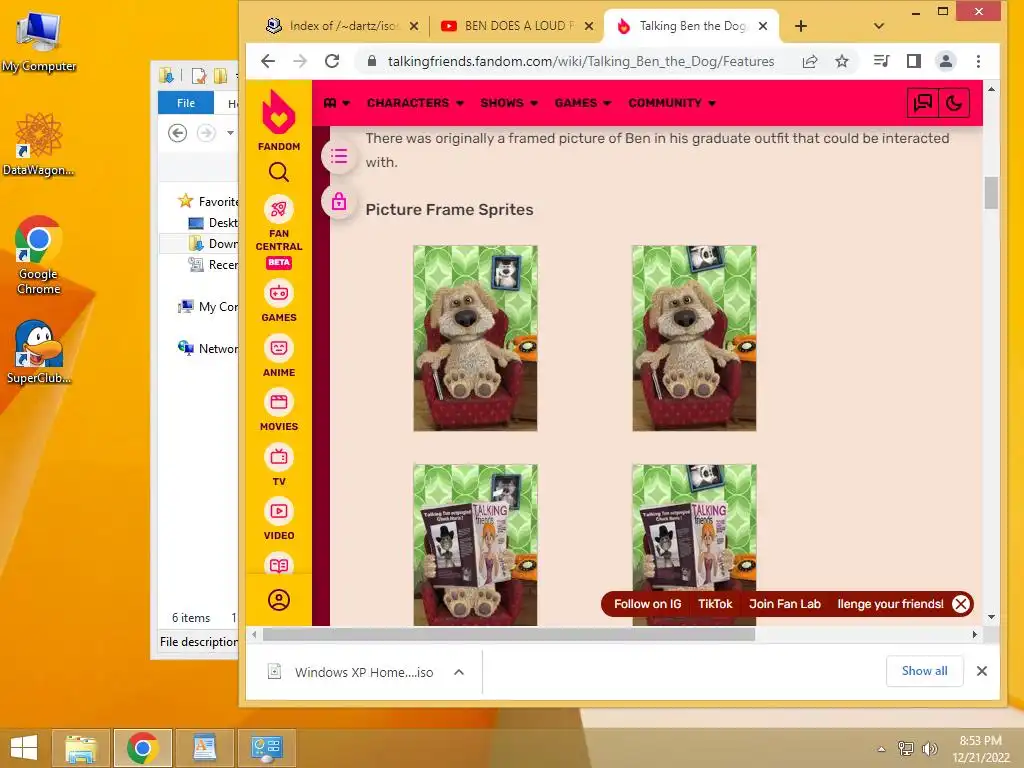Select My Computer in Explorer tree
This screenshot has height=768, width=1024.
click(x=209, y=306)
